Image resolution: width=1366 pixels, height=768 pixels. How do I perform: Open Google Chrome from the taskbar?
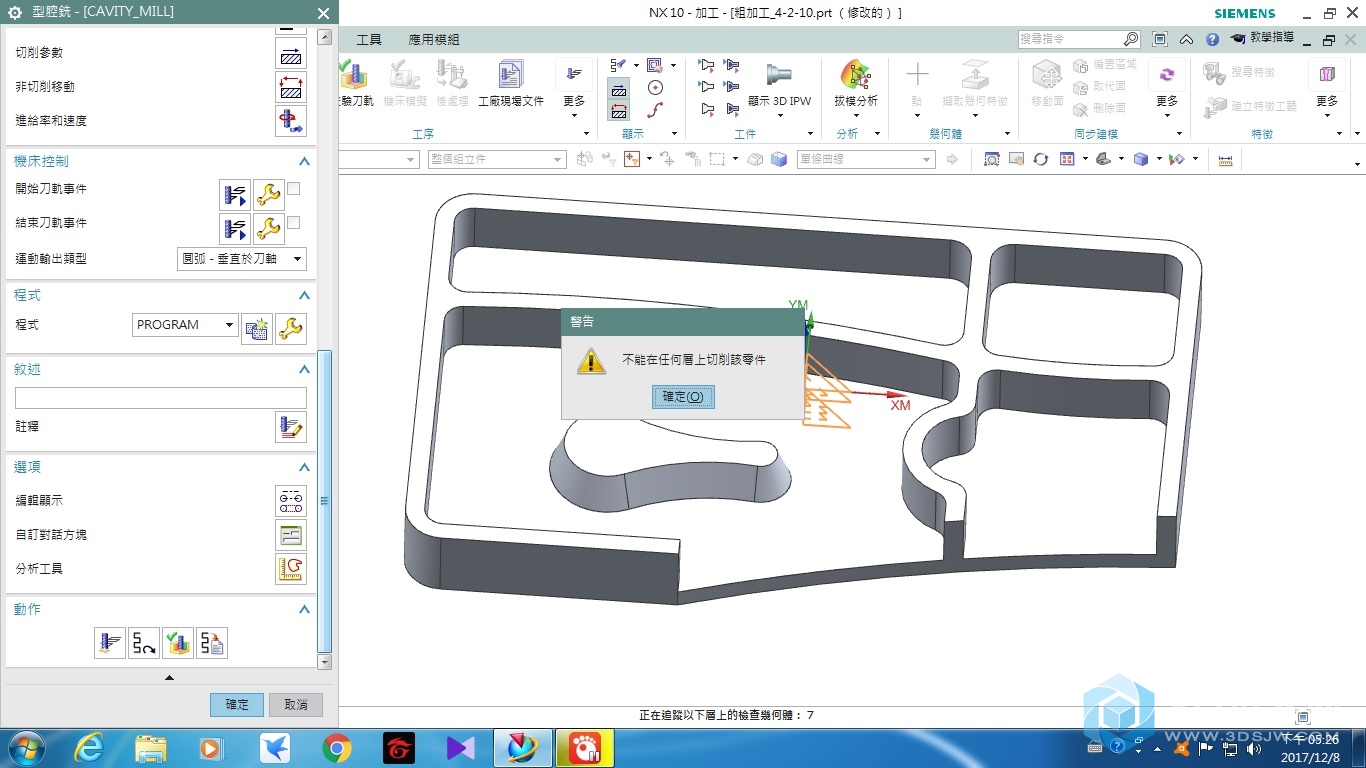[x=337, y=748]
